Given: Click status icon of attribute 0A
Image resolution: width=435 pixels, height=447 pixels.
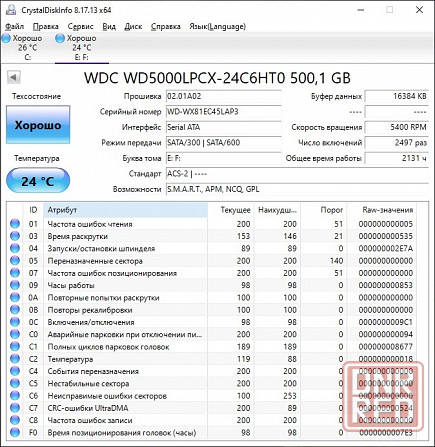Looking at the screenshot, I should (15, 297).
